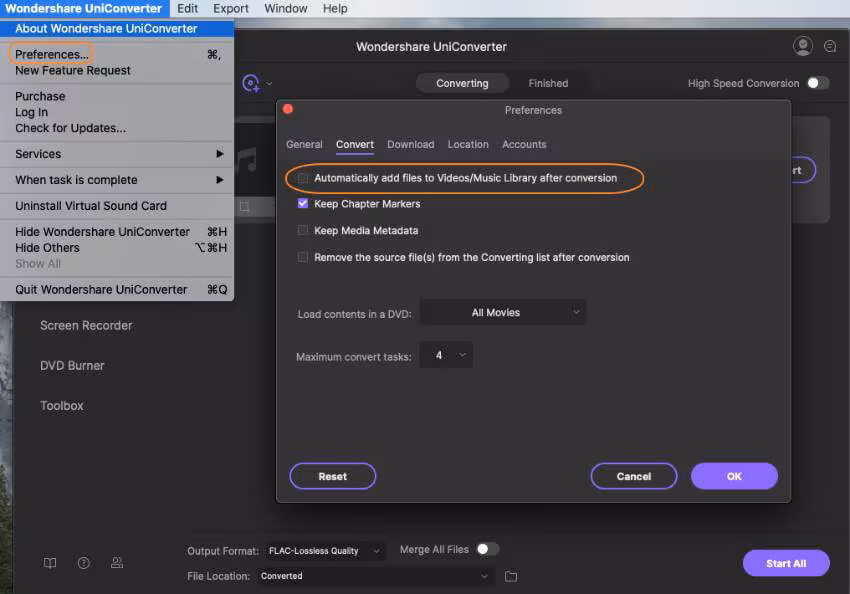The width and height of the screenshot is (850, 594).
Task: Expand When task is complete submenu
Action: pos(117,180)
